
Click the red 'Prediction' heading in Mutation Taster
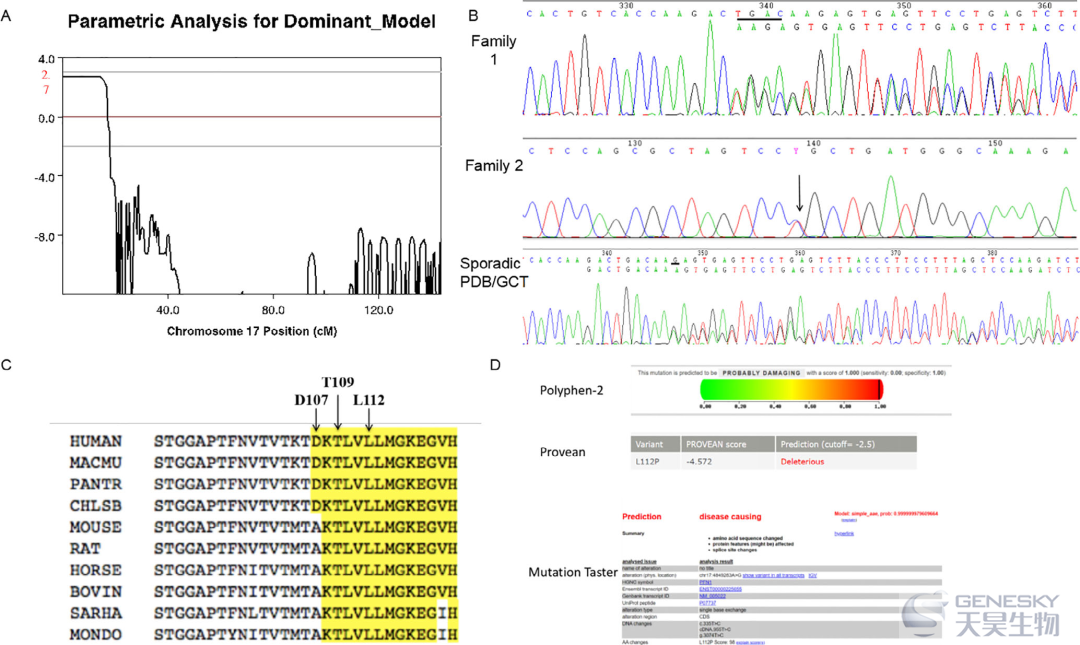[x=641, y=516]
